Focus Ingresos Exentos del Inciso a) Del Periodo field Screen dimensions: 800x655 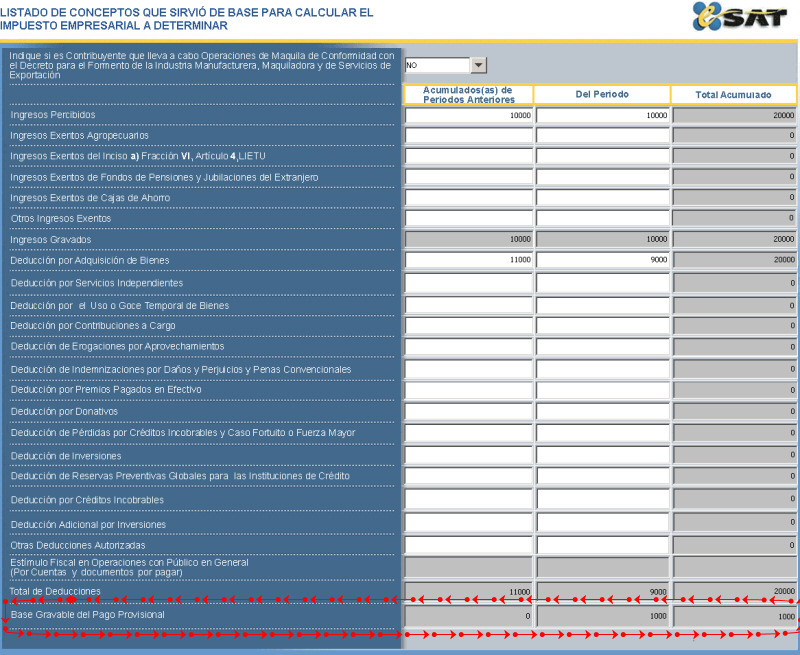pyautogui.click(x=603, y=156)
